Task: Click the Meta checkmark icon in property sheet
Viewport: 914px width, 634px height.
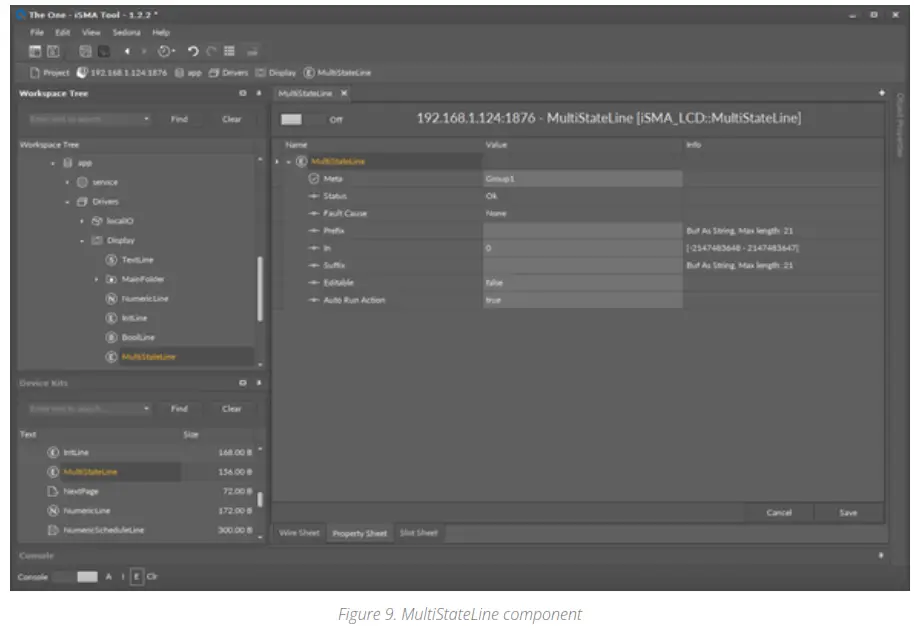Action: (313, 178)
